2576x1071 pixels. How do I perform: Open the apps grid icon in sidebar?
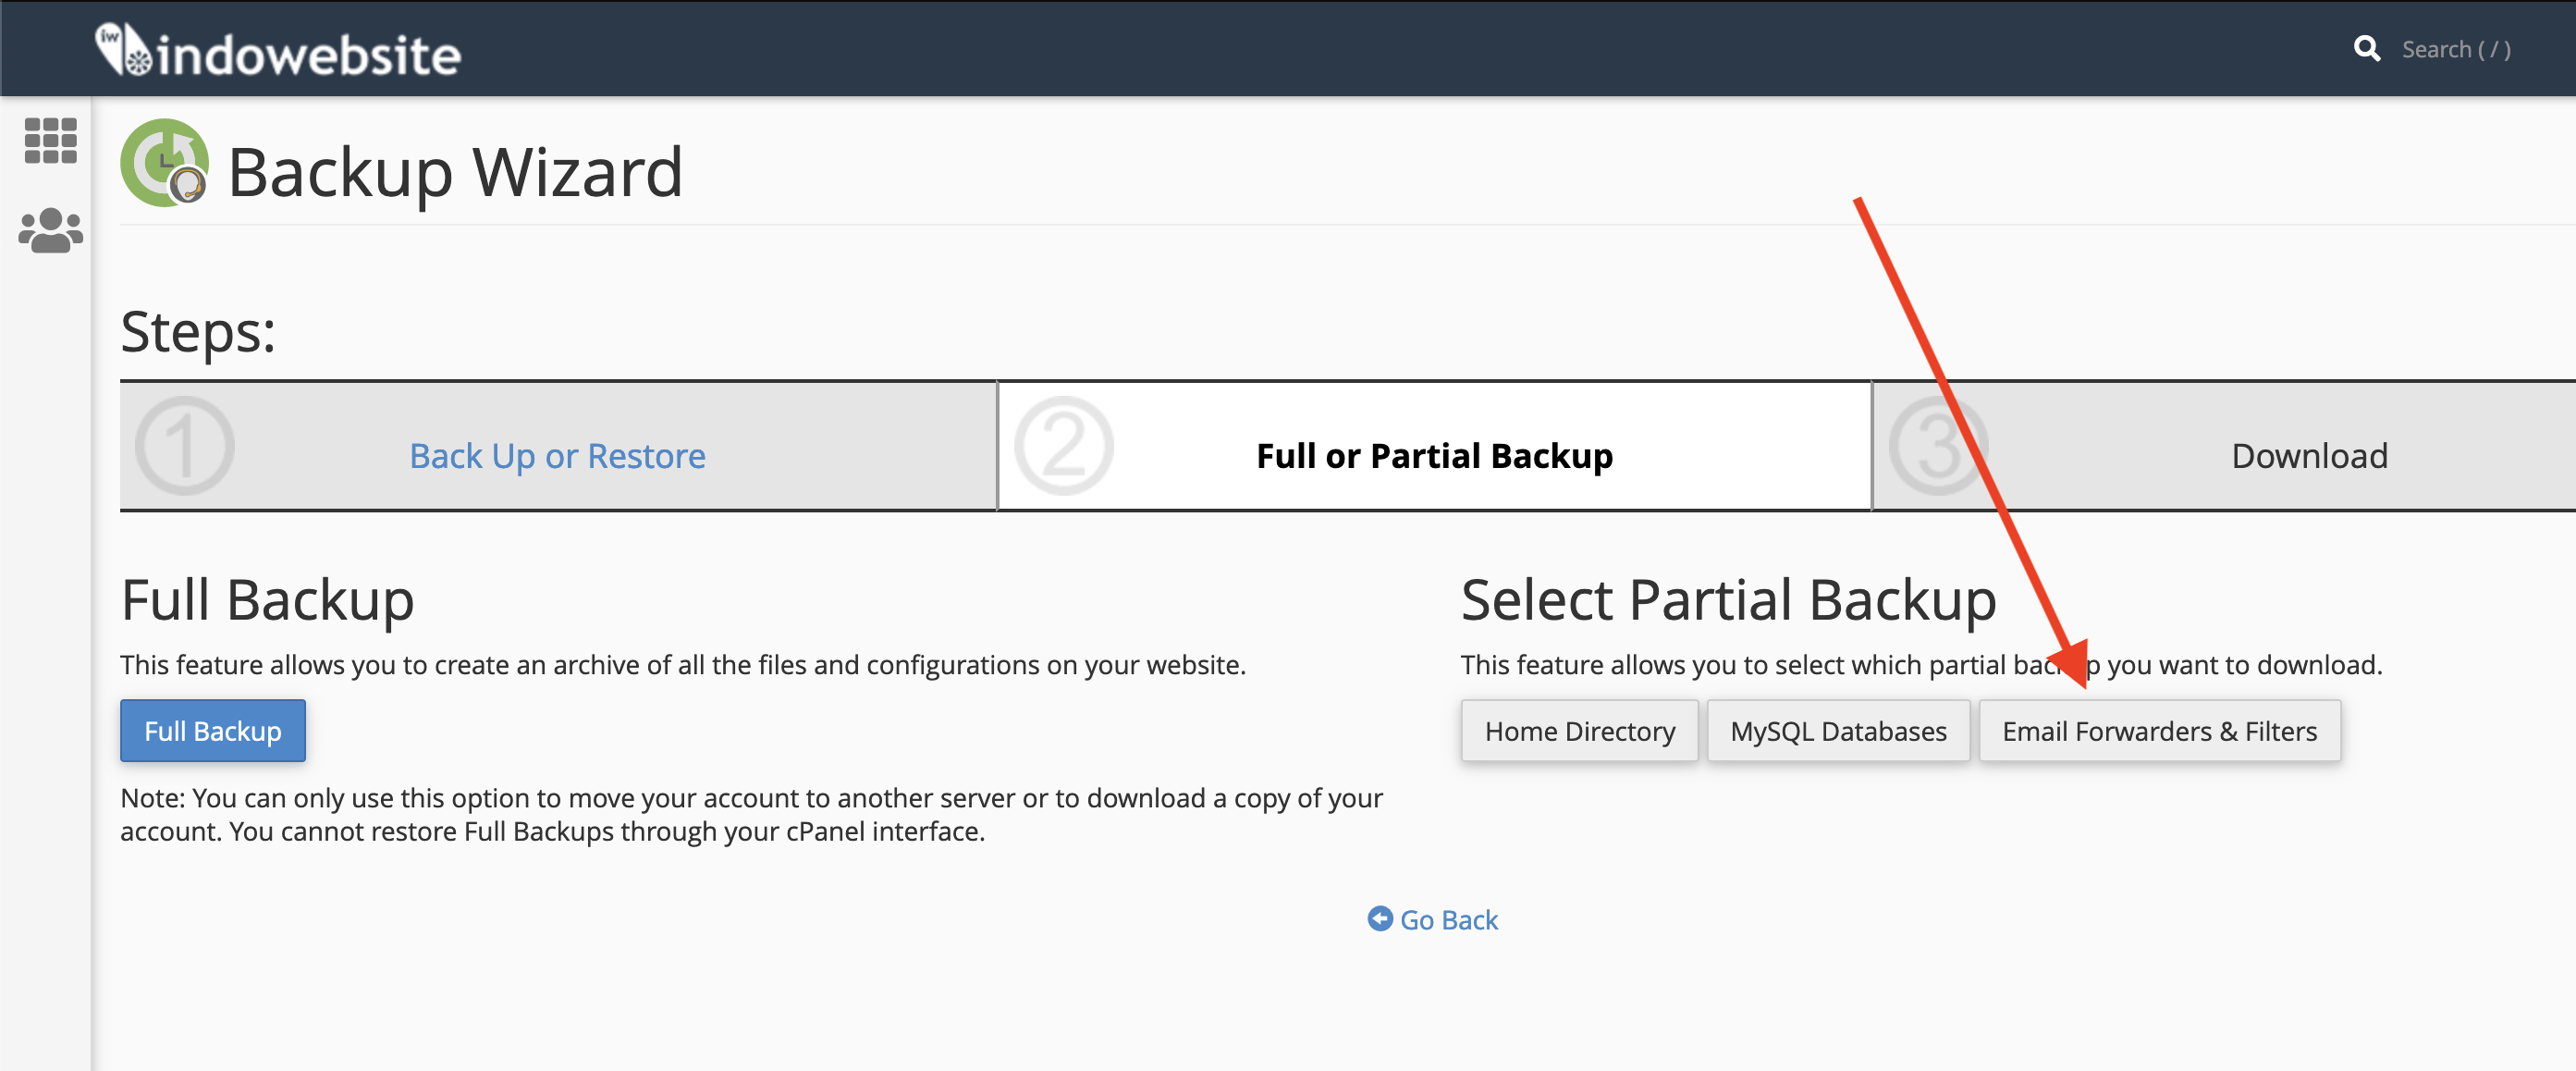[x=50, y=140]
